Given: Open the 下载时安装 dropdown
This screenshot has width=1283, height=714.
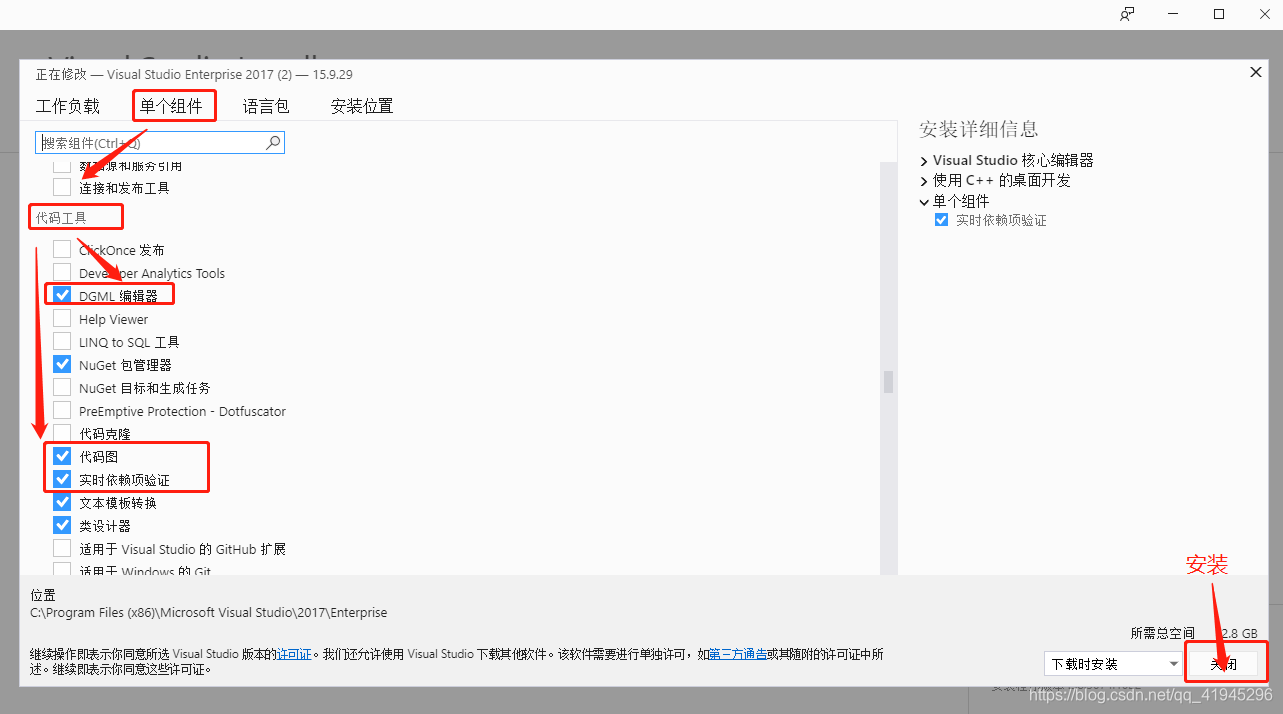Looking at the screenshot, I should click(1113, 663).
